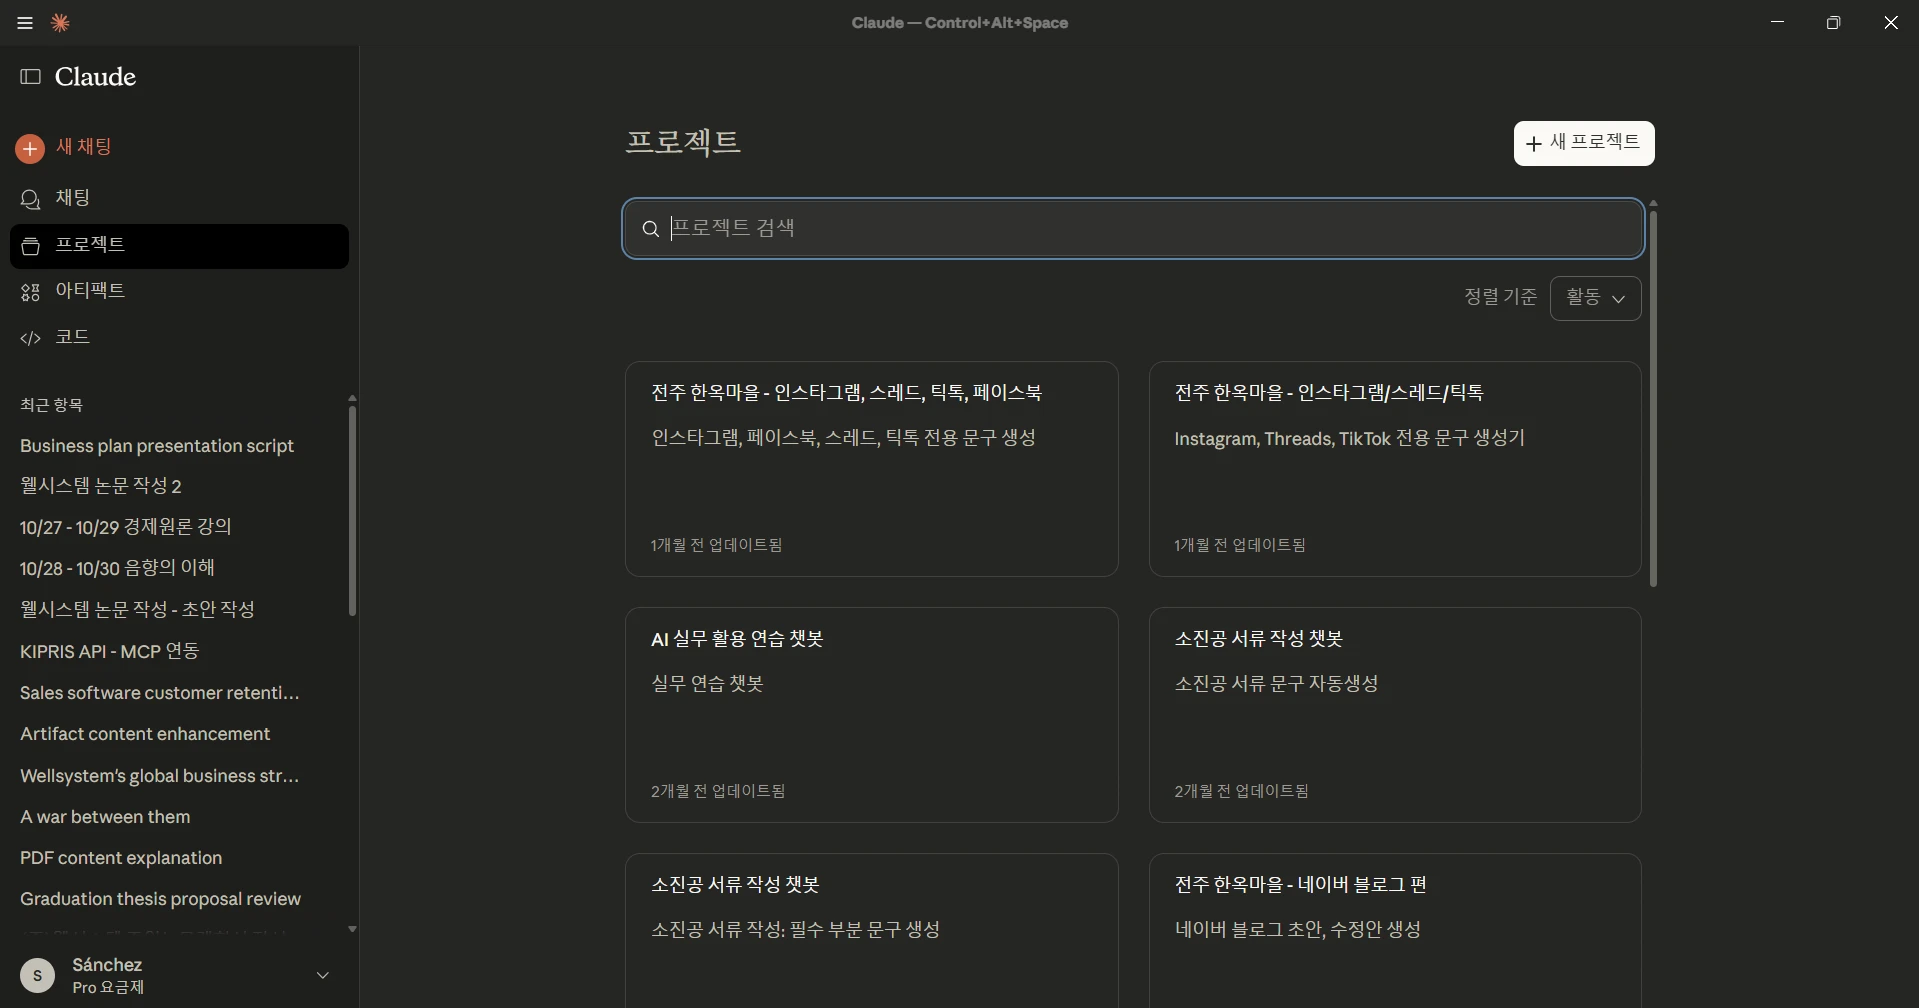
Task: Click the S avatar profile circle
Action: click(x=38, y=975)
